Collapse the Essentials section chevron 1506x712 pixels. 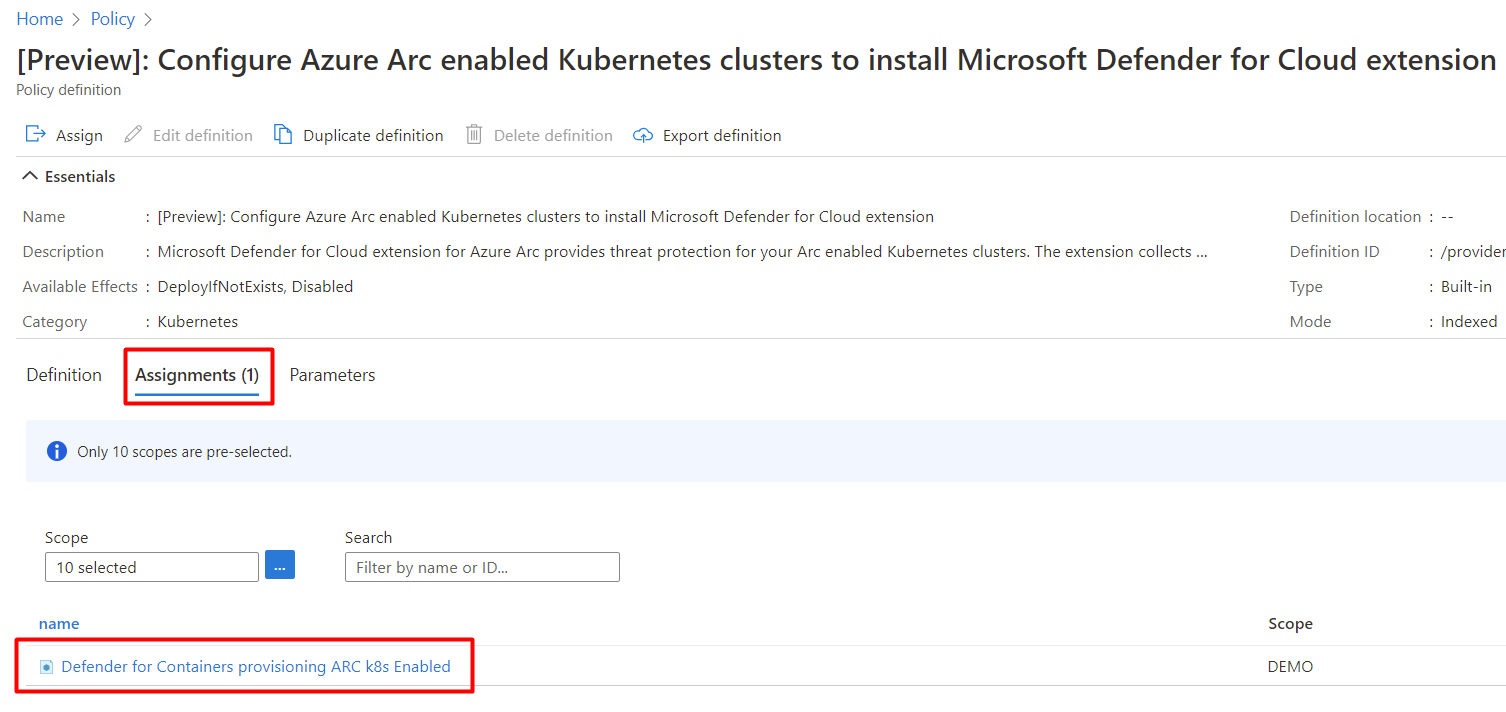pos(30,176)
